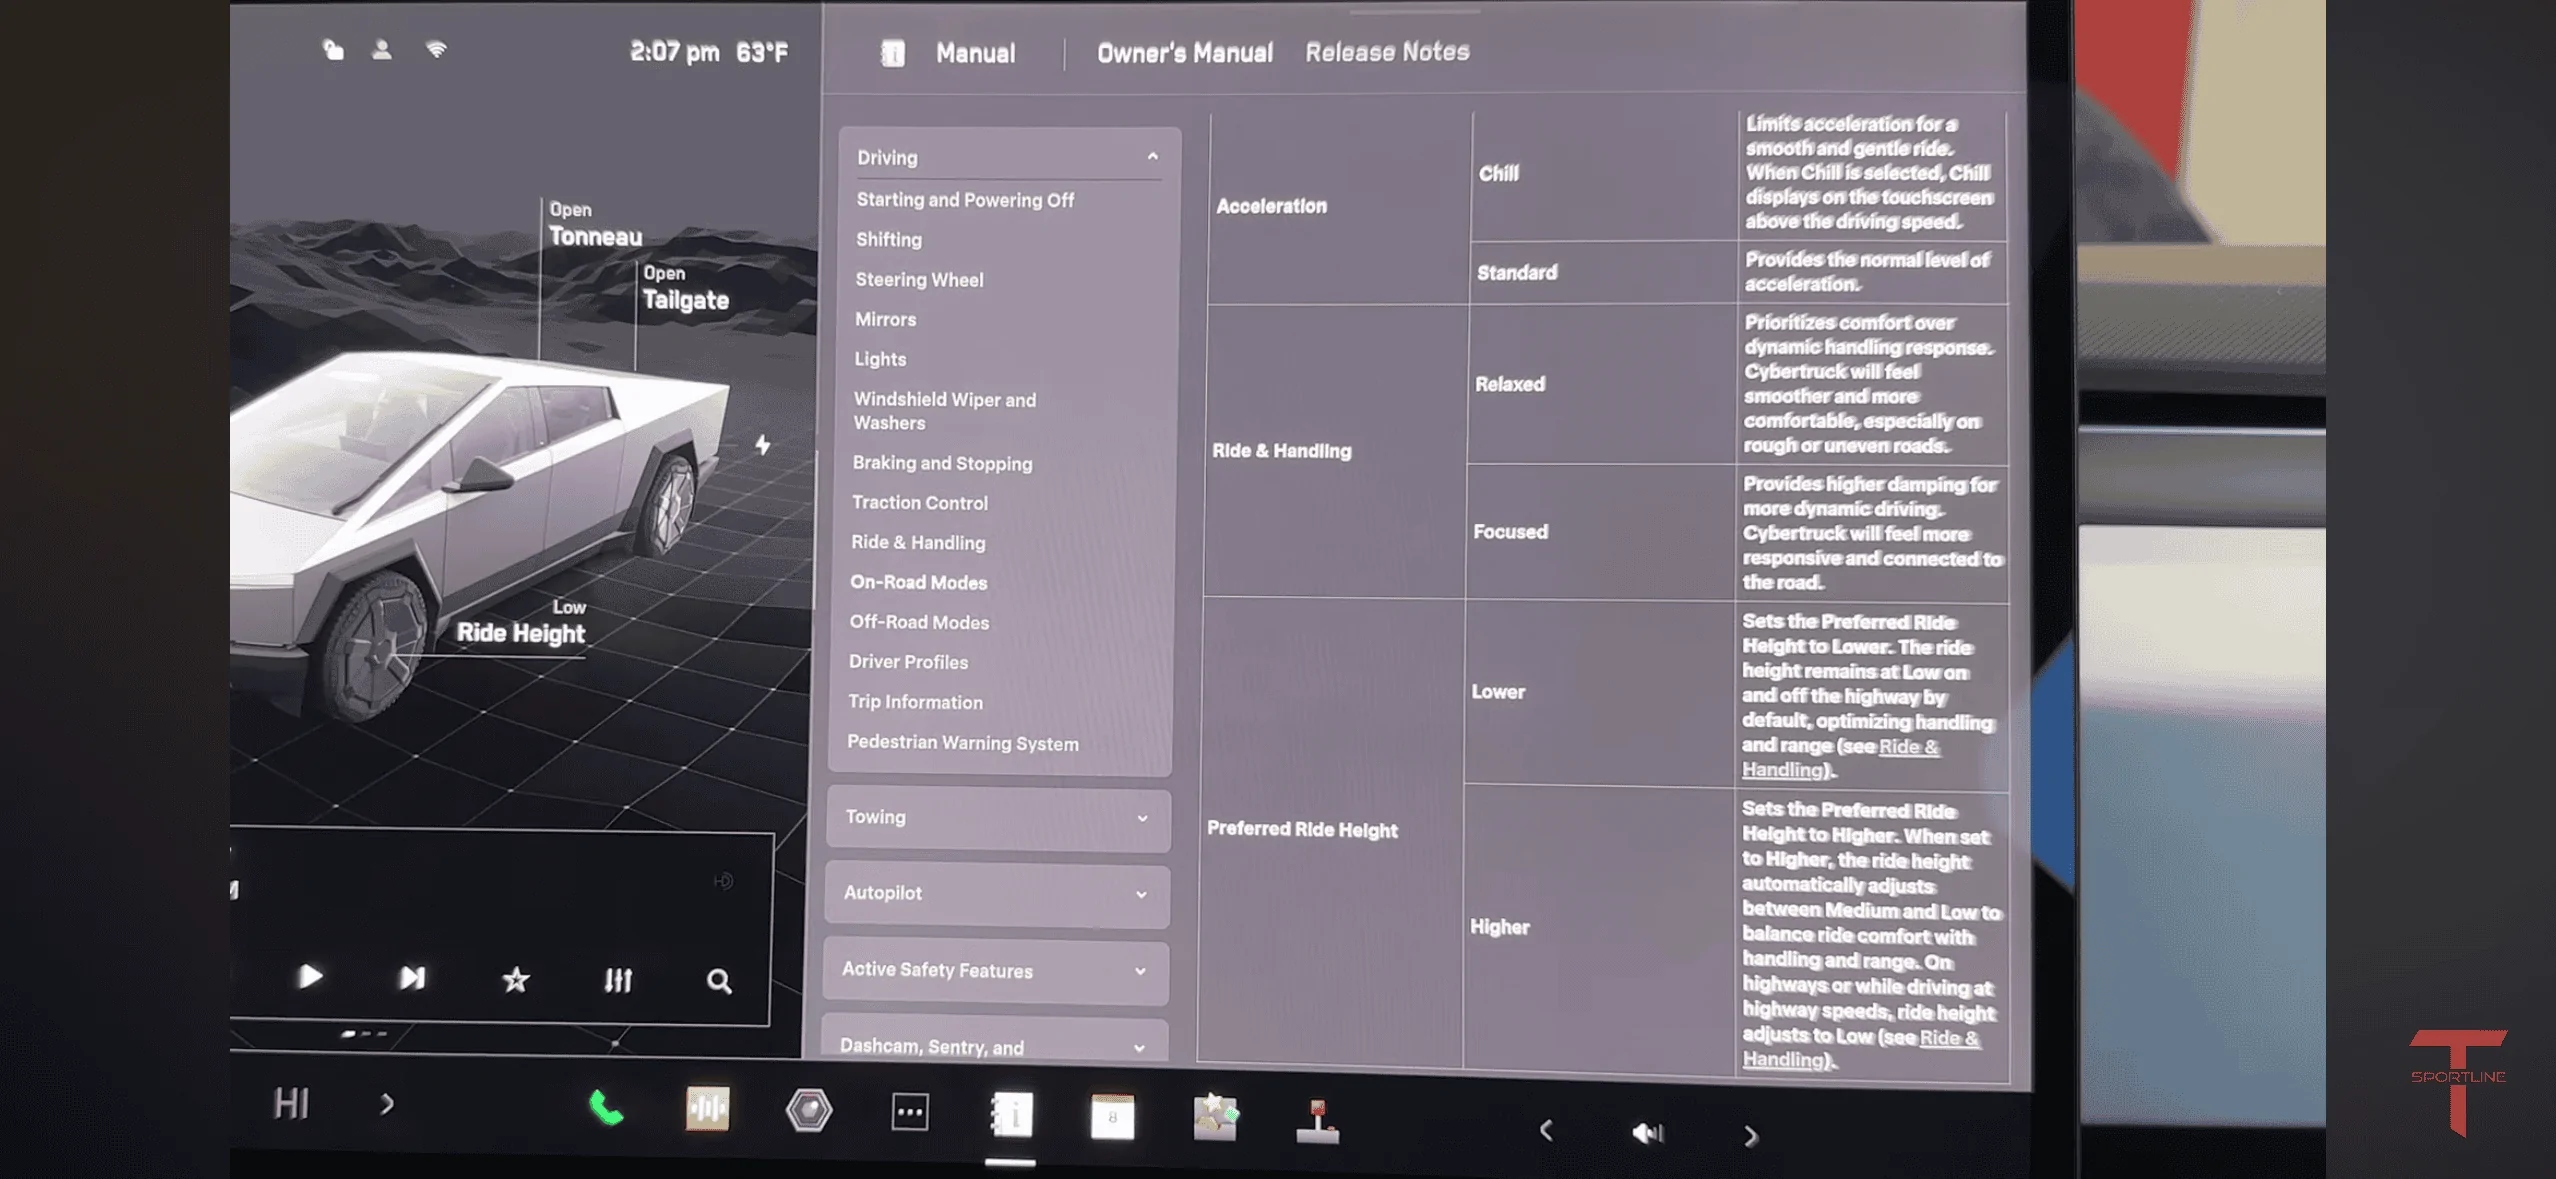Select the Chill table cell

tap(1604, 175)
